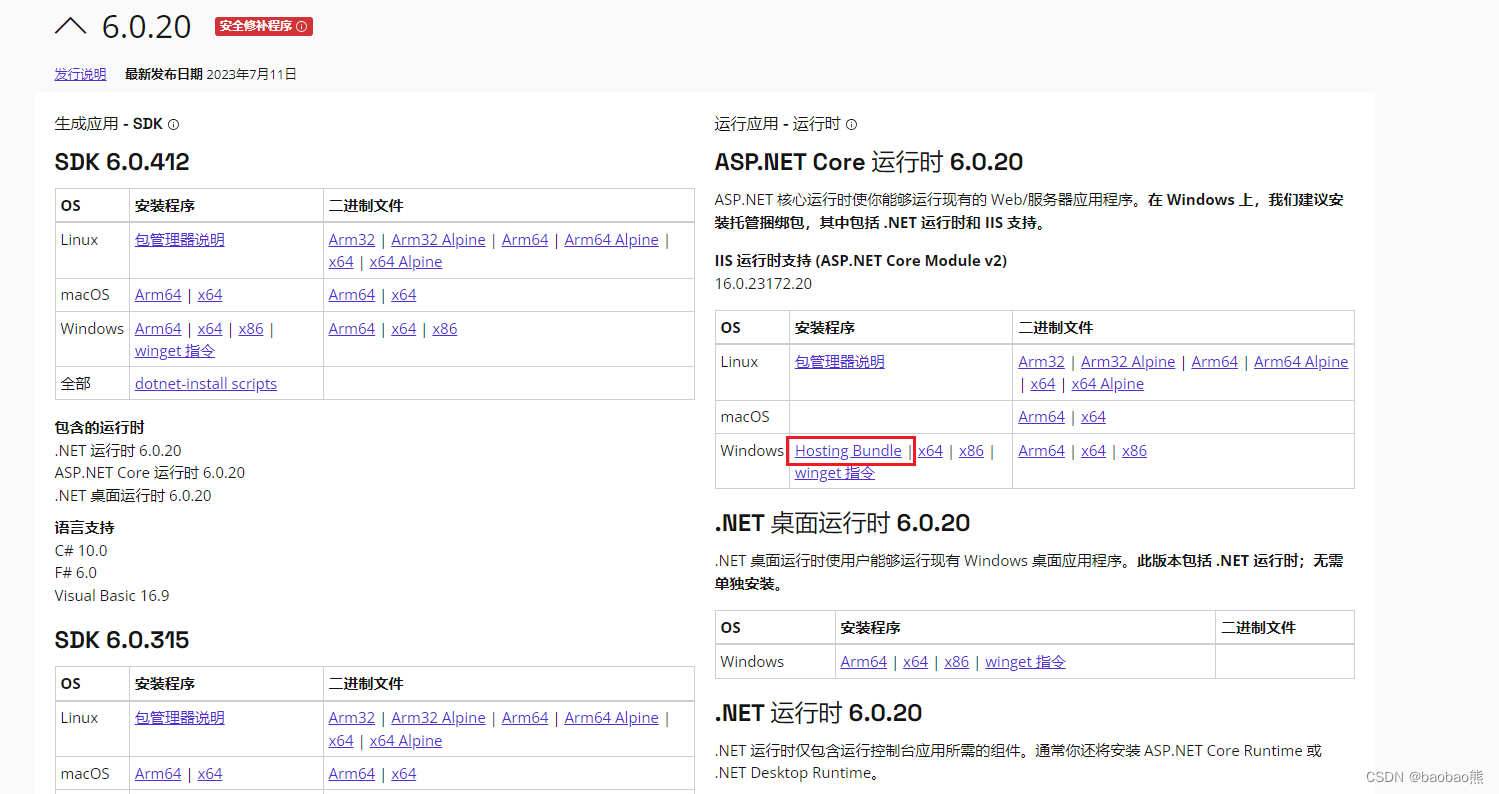
Task: Download the Windows x64 installer for SDK 6.0.412
Action: (x=210, y=329)
